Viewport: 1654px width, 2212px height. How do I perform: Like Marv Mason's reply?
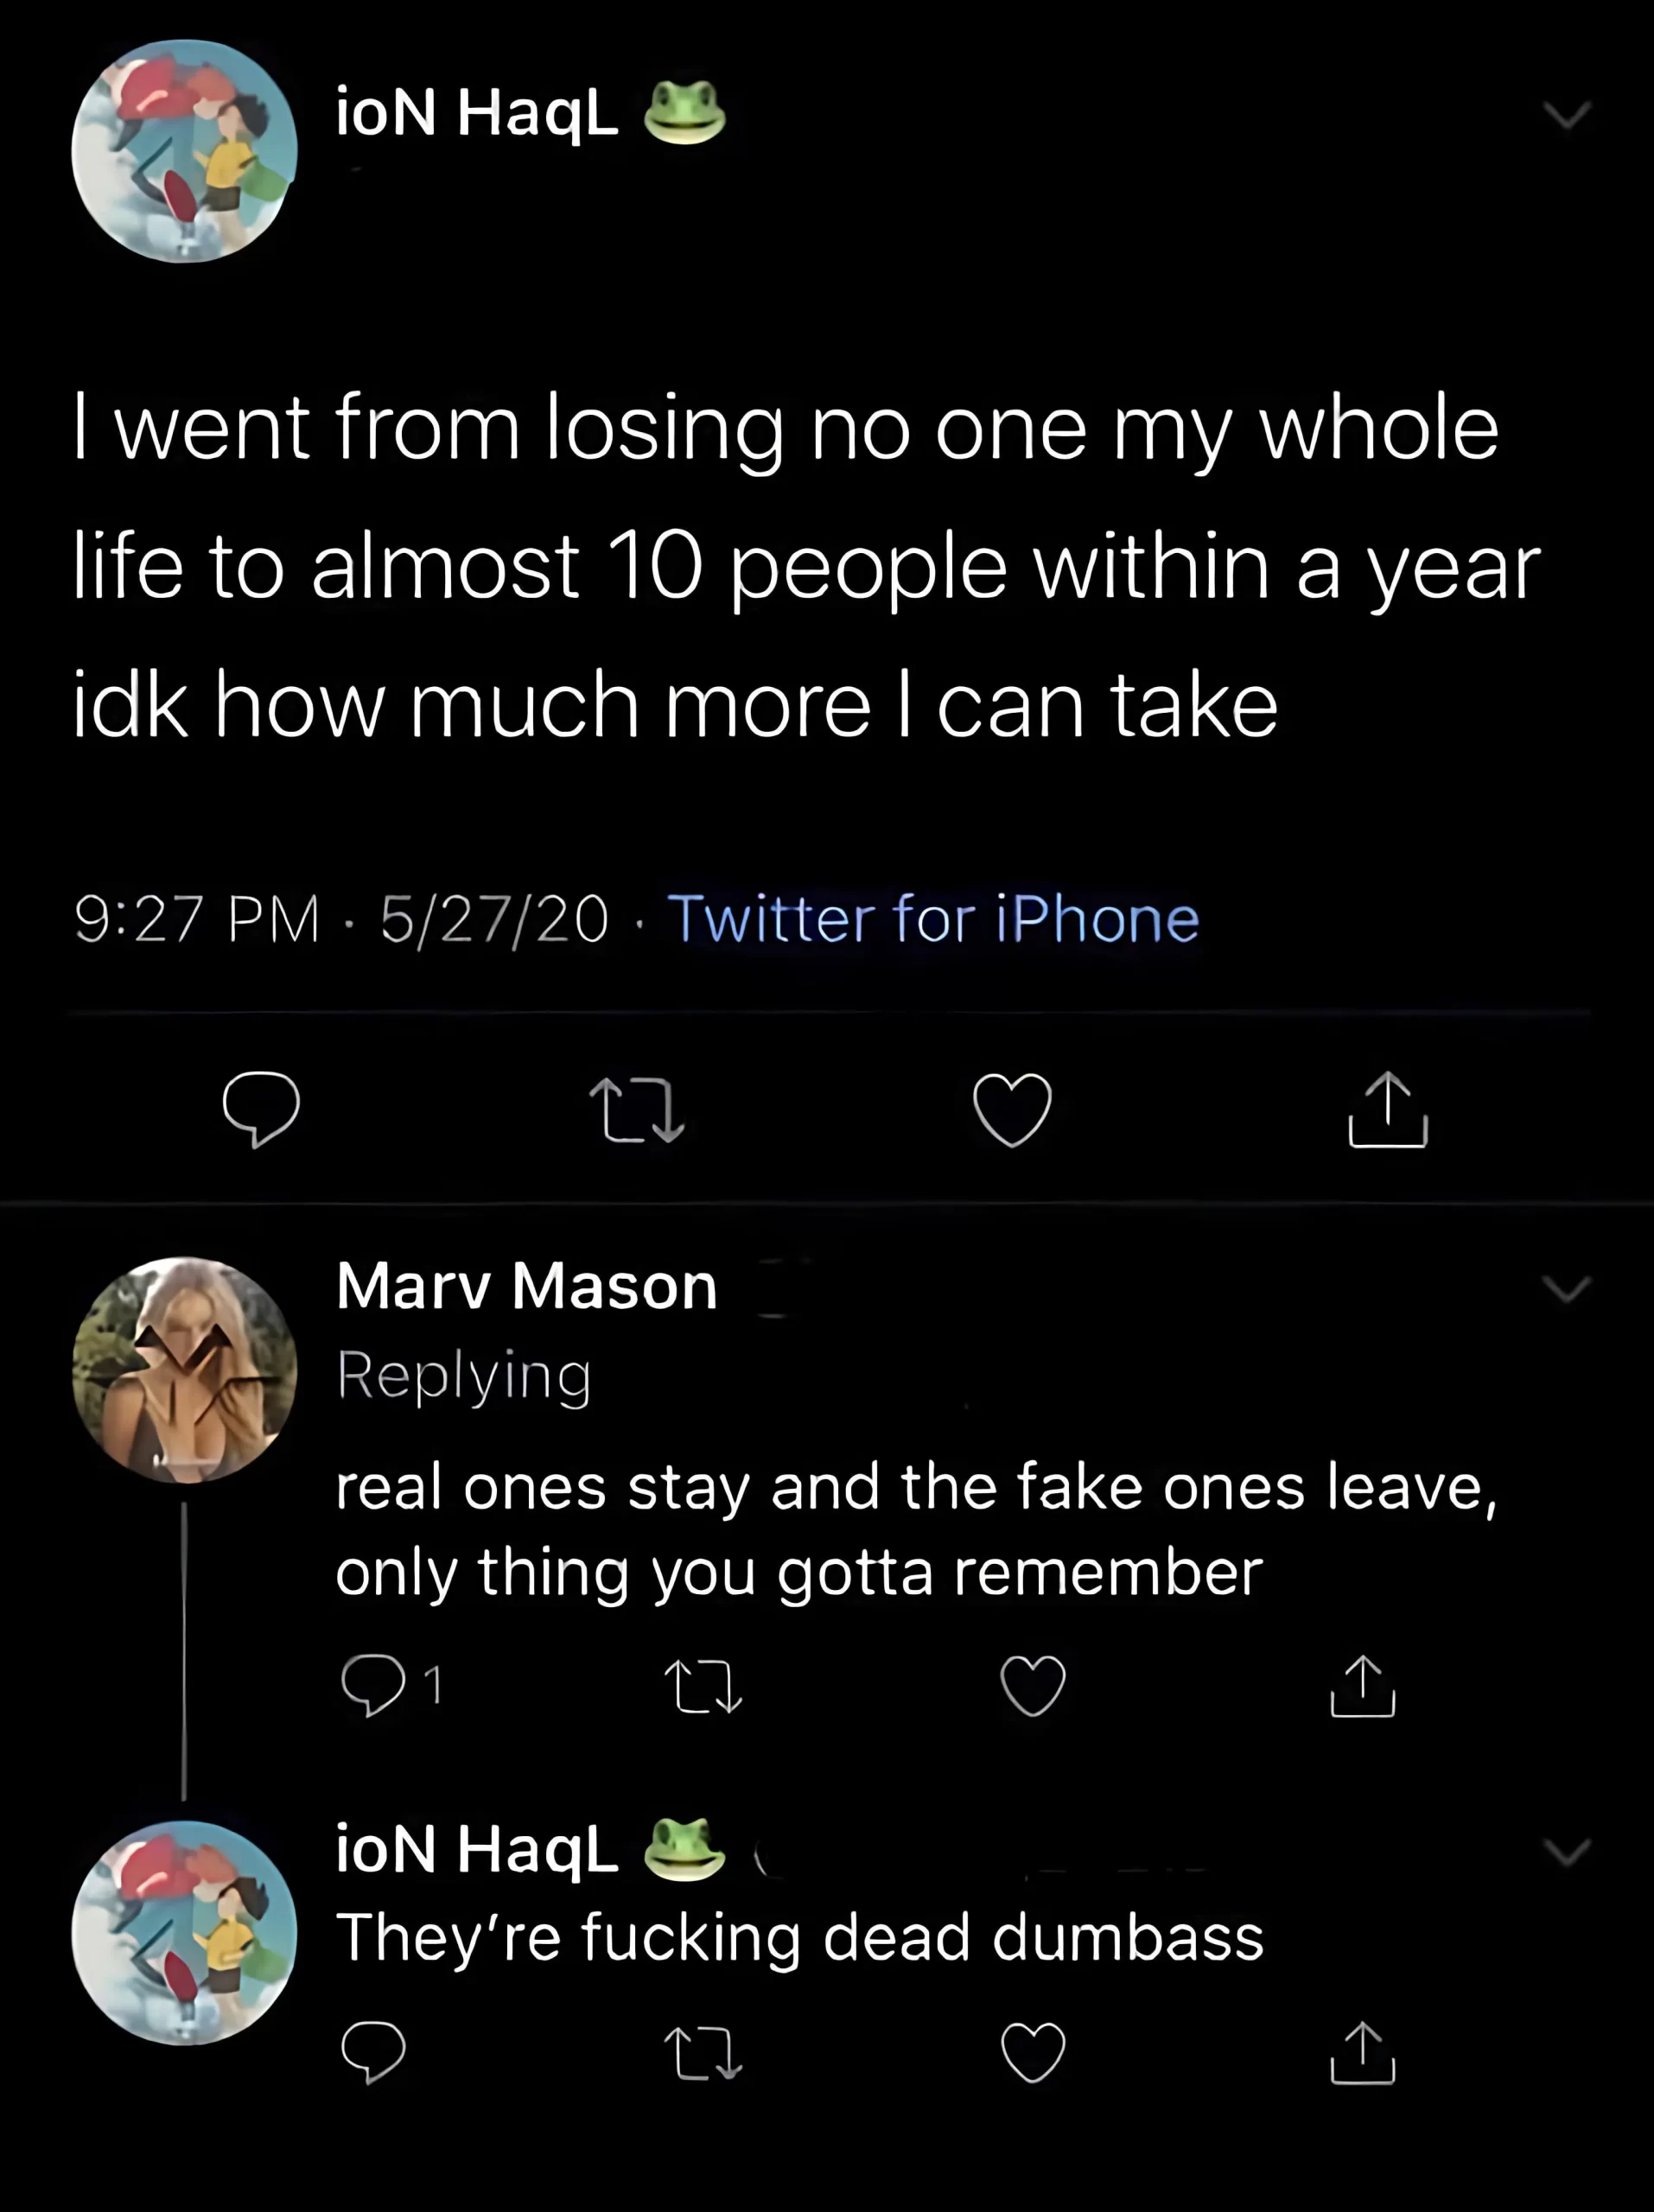(x=1033, y=1686)
